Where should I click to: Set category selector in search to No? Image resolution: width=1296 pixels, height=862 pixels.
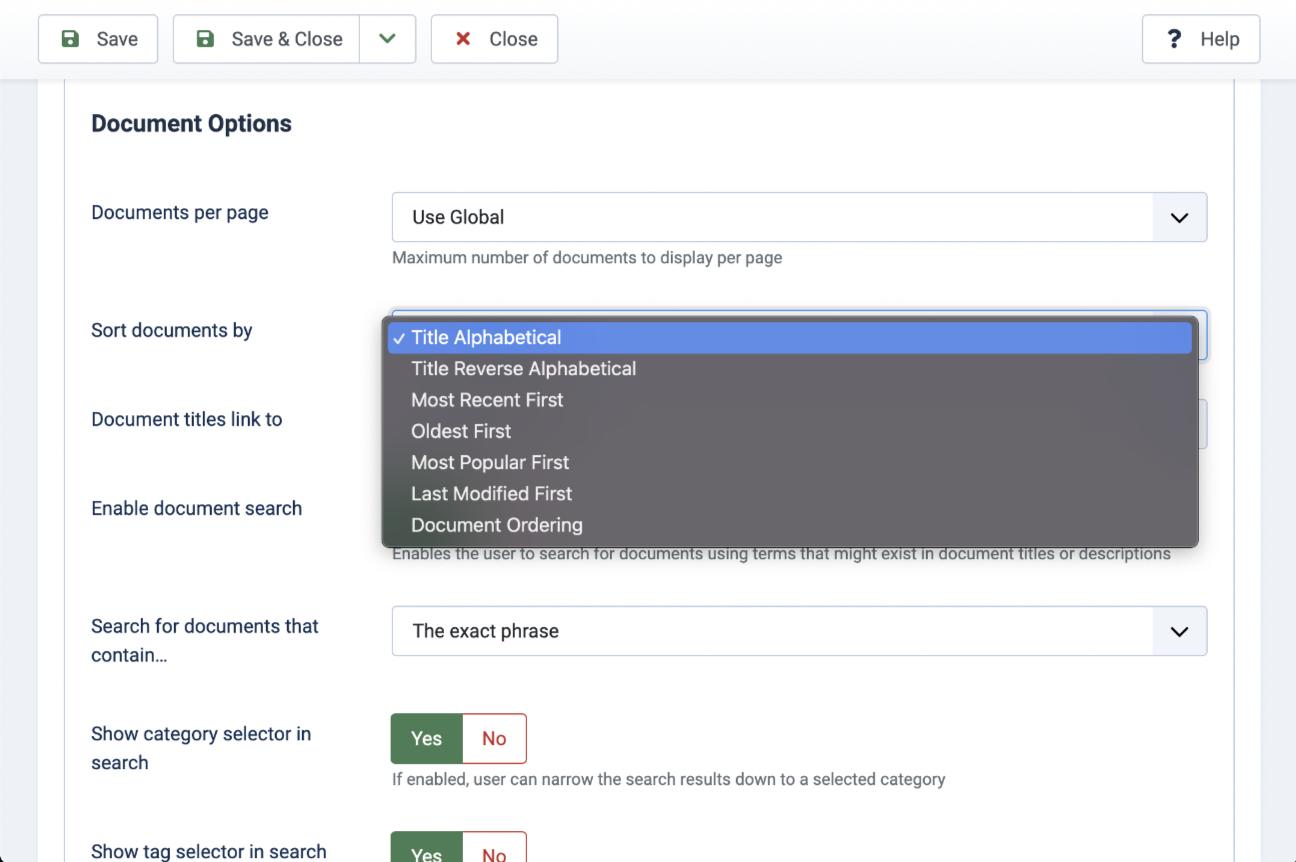[494, 738]
